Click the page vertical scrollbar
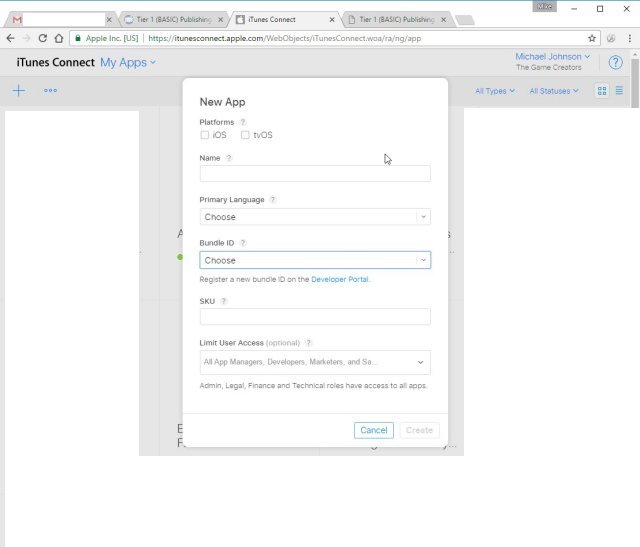 pos(635,84)
